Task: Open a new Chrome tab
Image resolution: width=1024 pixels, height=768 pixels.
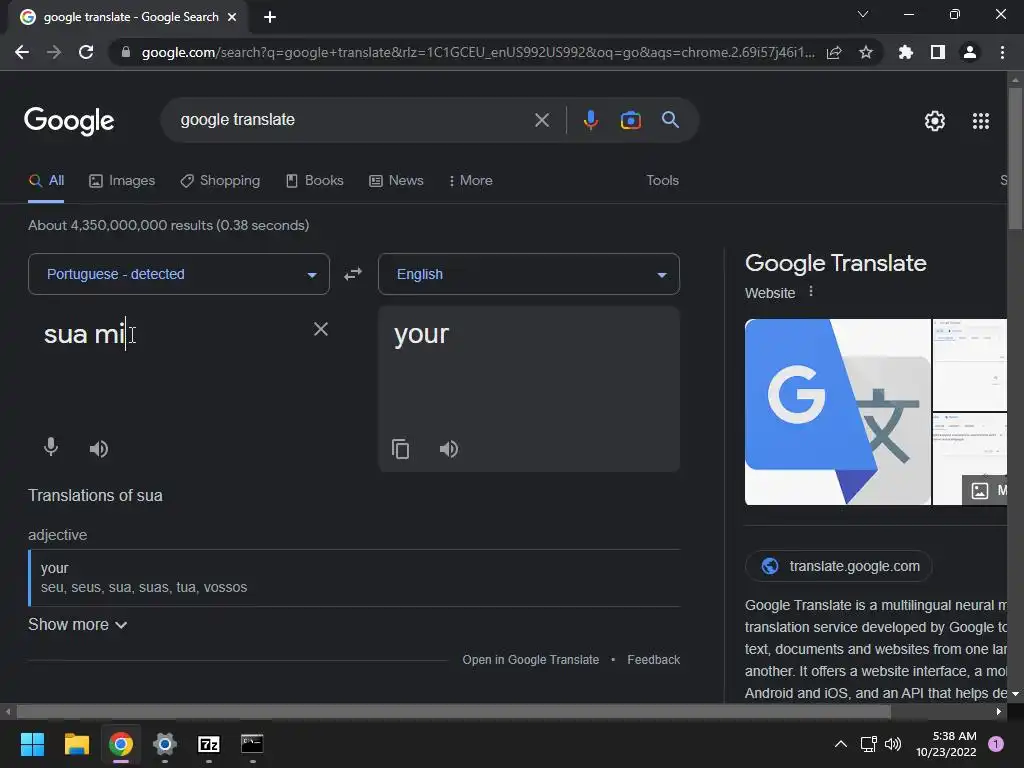Action: 270,17
